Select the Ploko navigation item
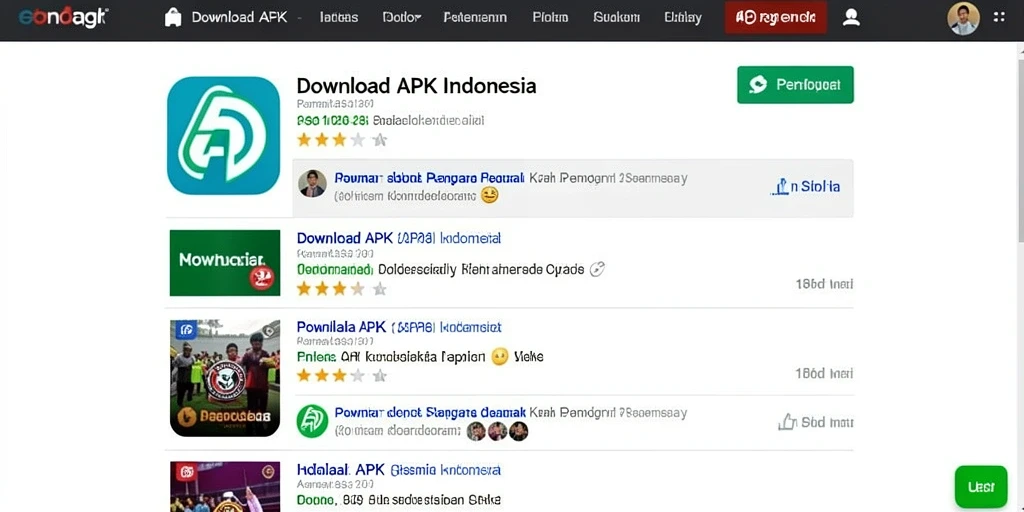This screenshot has width=1024, height=512. pyautogui.click(x=550, y=18)
